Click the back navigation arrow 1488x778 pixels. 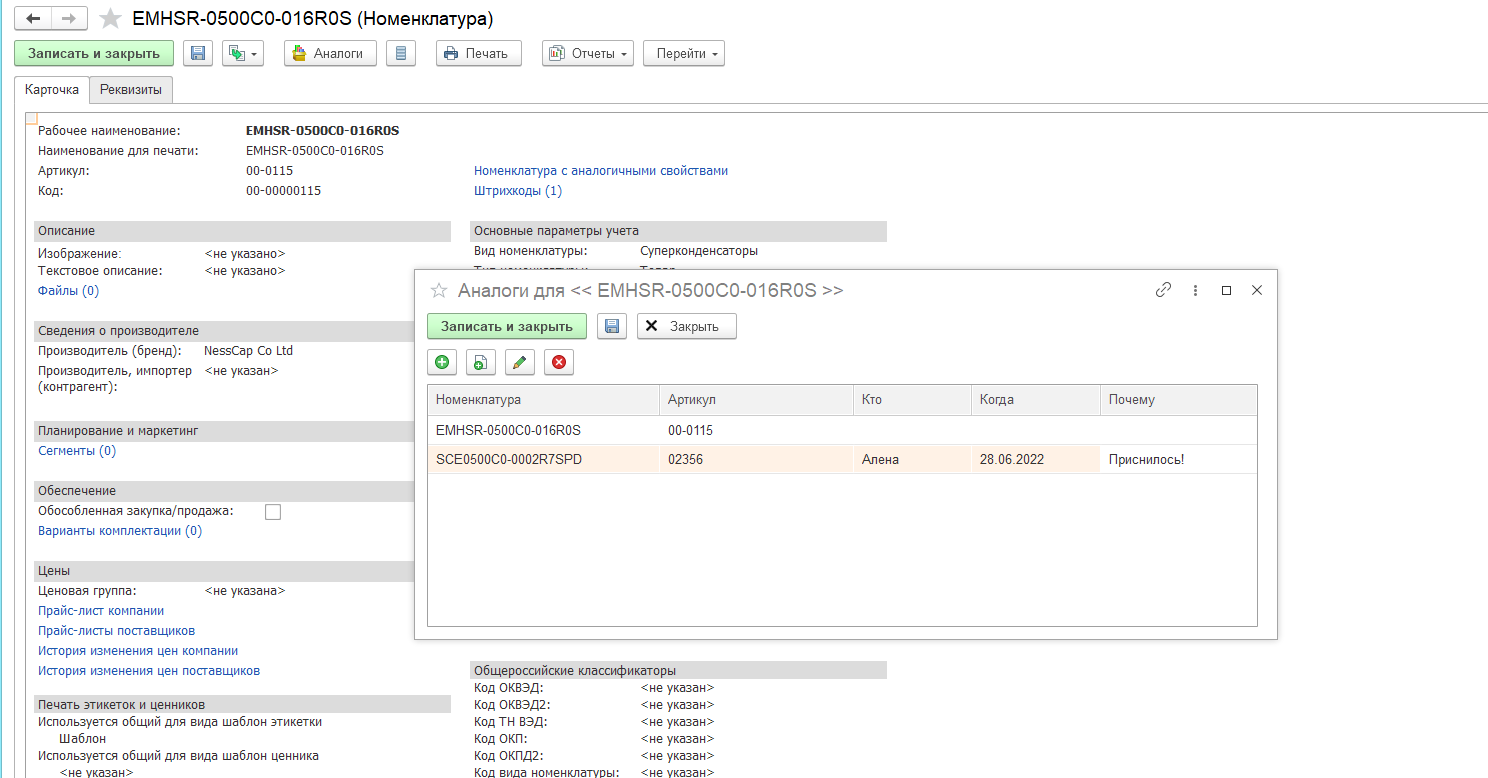point(33,18)
